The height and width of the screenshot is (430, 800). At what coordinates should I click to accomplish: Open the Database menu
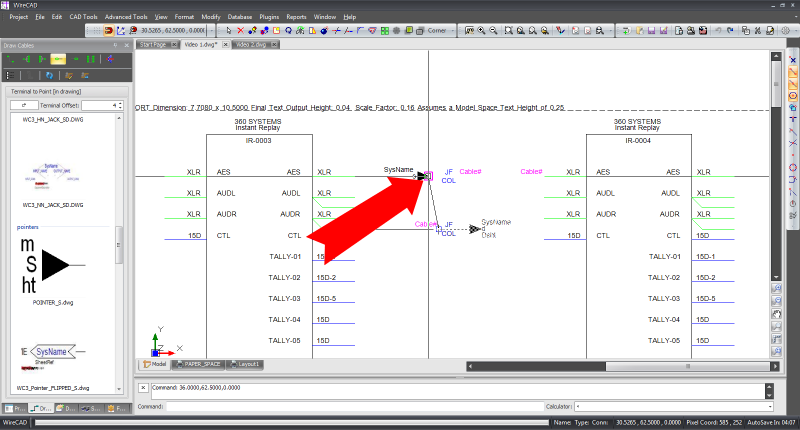[x=240, y=17]
